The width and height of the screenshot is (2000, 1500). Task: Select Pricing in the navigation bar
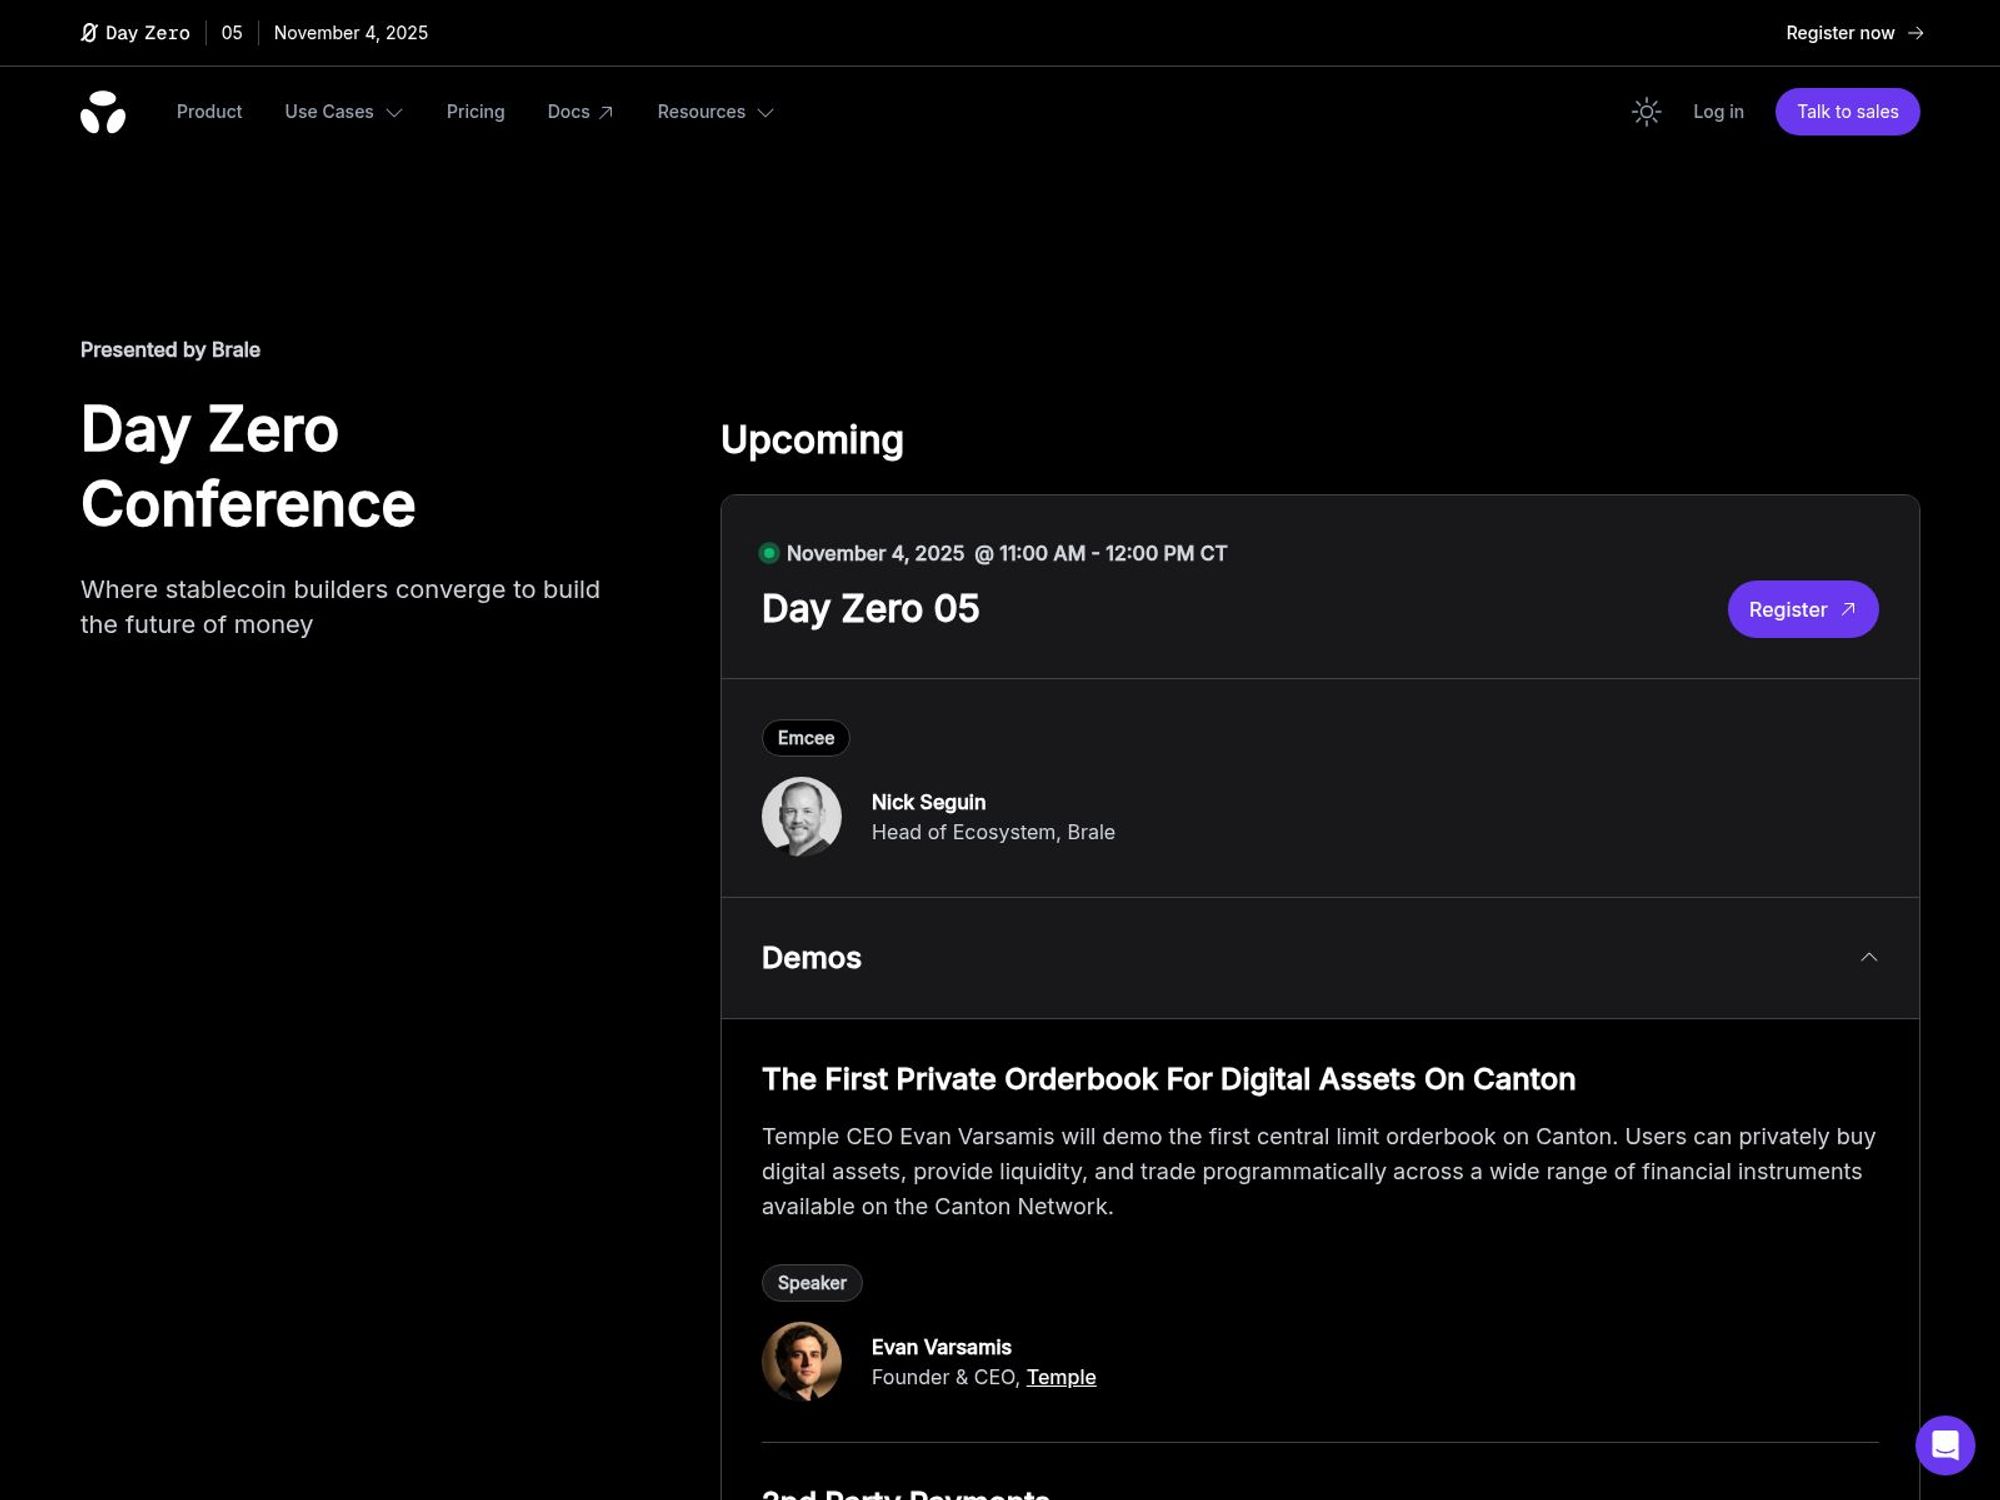[x=475, y=112]
